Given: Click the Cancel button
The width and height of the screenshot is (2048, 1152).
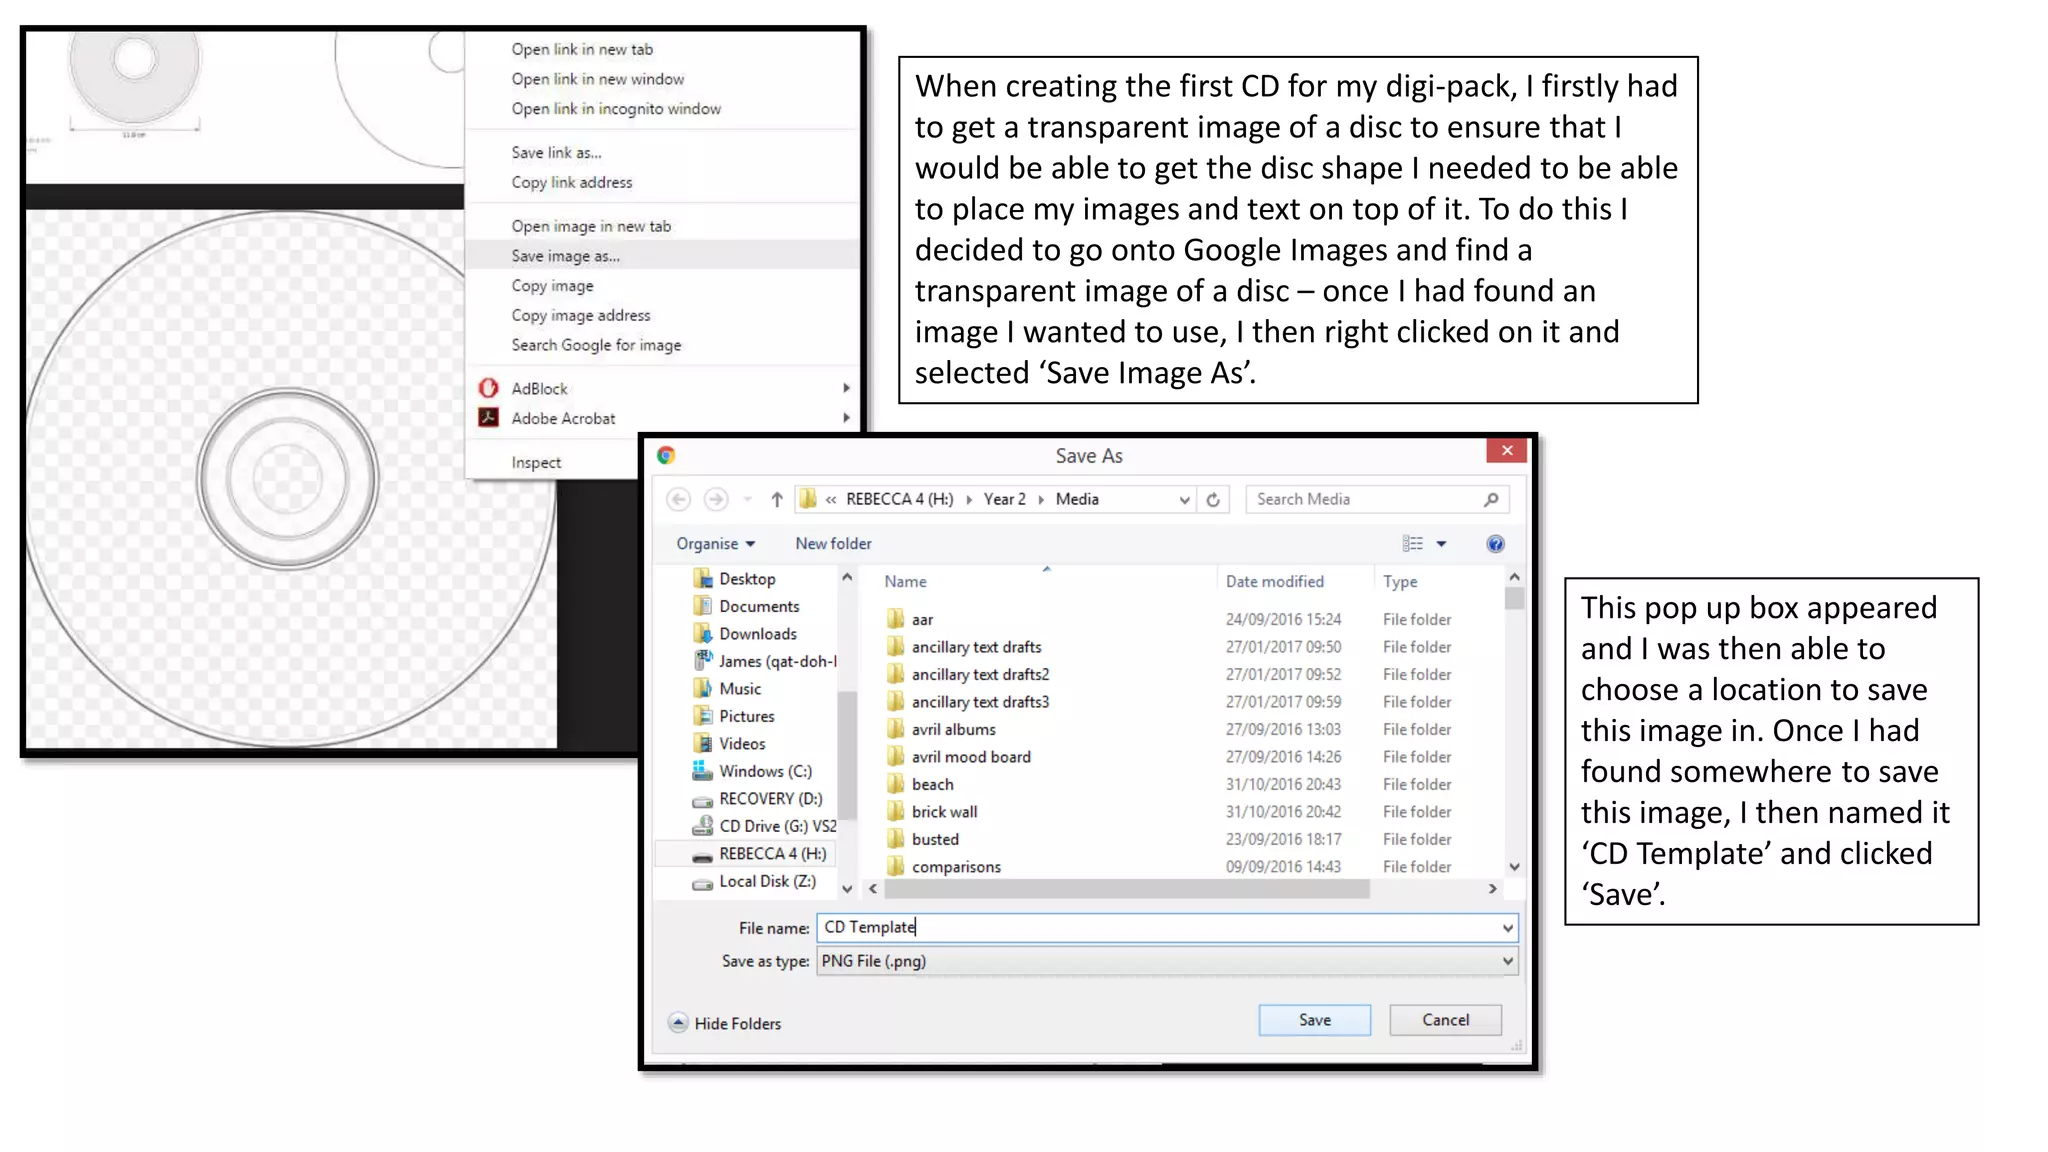Looking at the screenshot, I should pyautogui.click(x=1445, y=1020).
